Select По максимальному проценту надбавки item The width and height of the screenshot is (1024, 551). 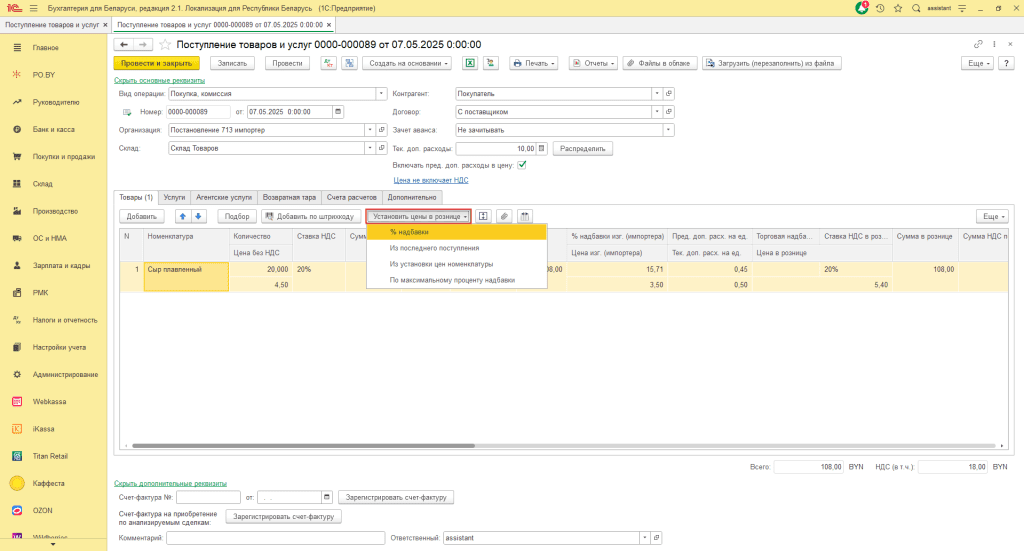tap(456, 280)
